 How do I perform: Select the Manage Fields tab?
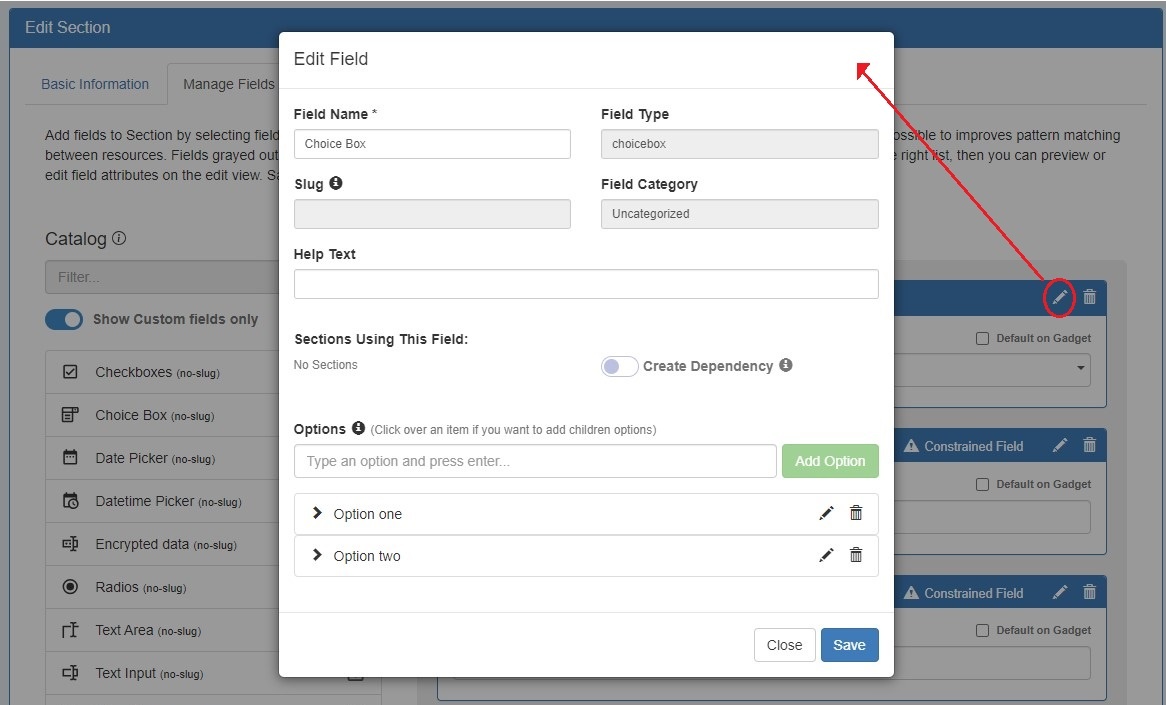click(x=227, y=84)
